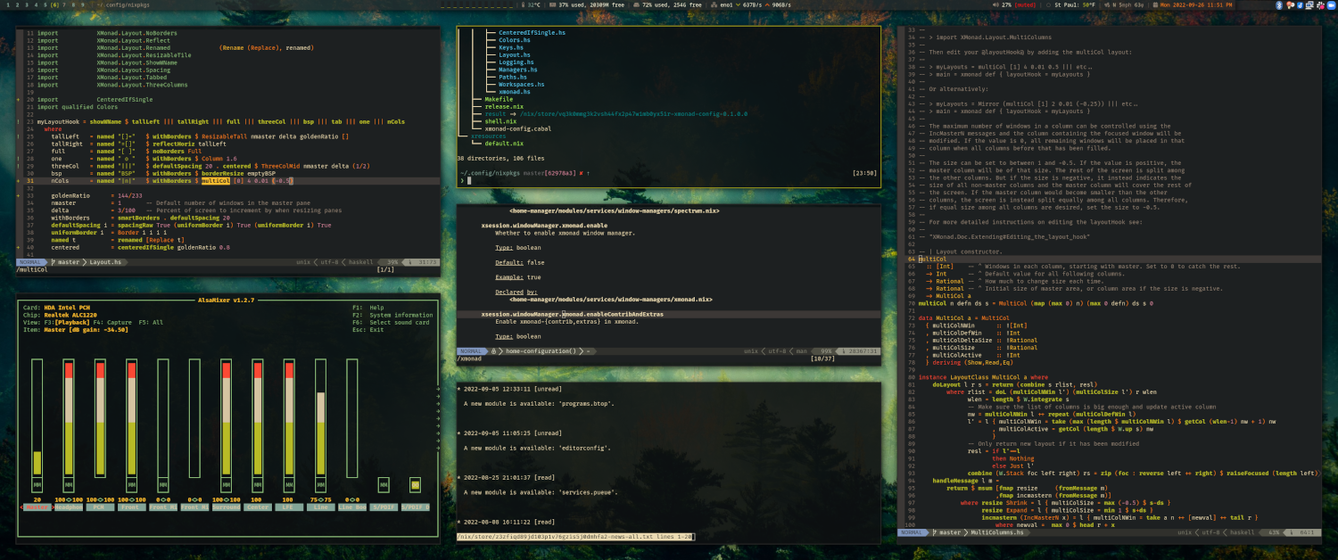1338x560 pixels.
Task: Switch to workspace 6 in top bar
Action: point(55,5)
